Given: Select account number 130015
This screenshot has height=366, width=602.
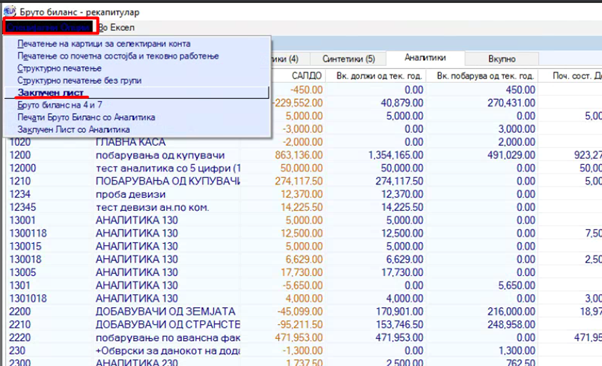Looking at the screenshot, I should (25, 246).
